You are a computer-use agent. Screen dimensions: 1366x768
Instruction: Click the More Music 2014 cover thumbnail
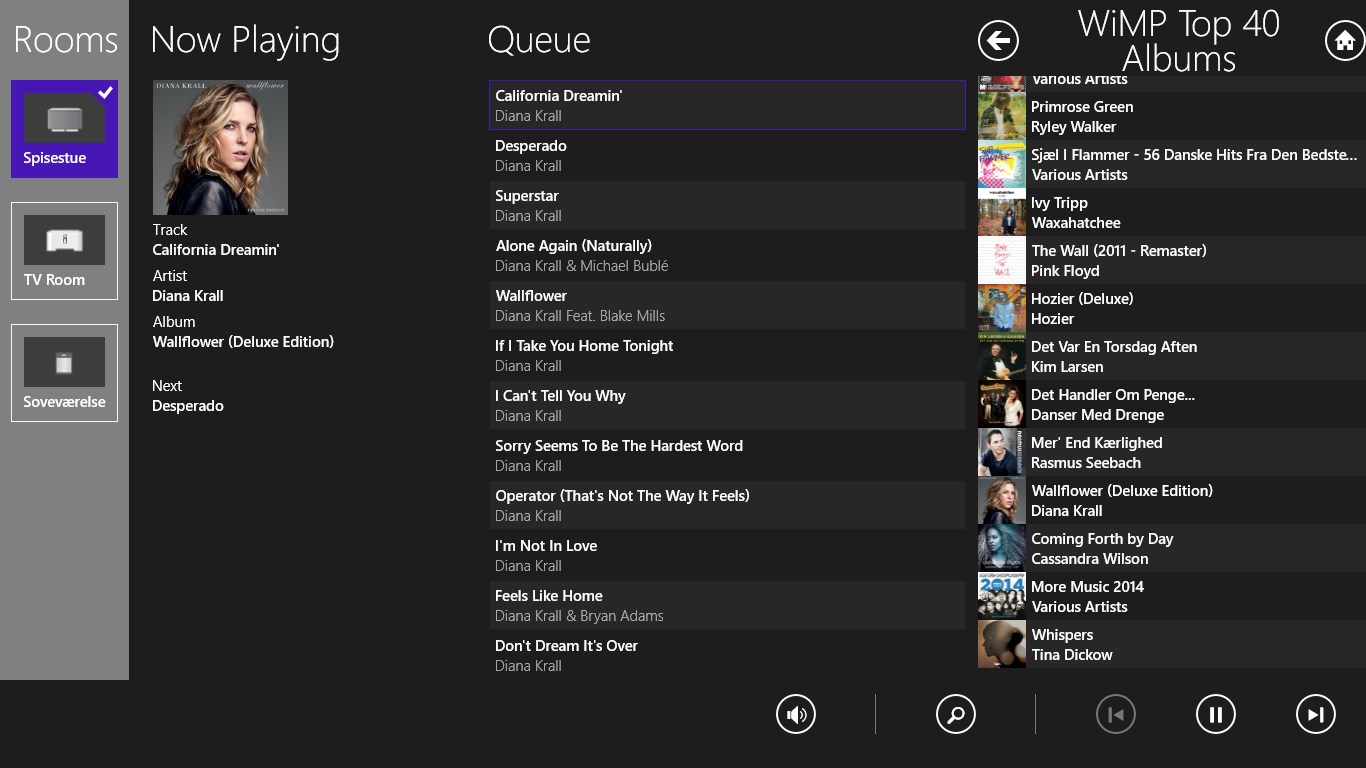[1002, 596]
